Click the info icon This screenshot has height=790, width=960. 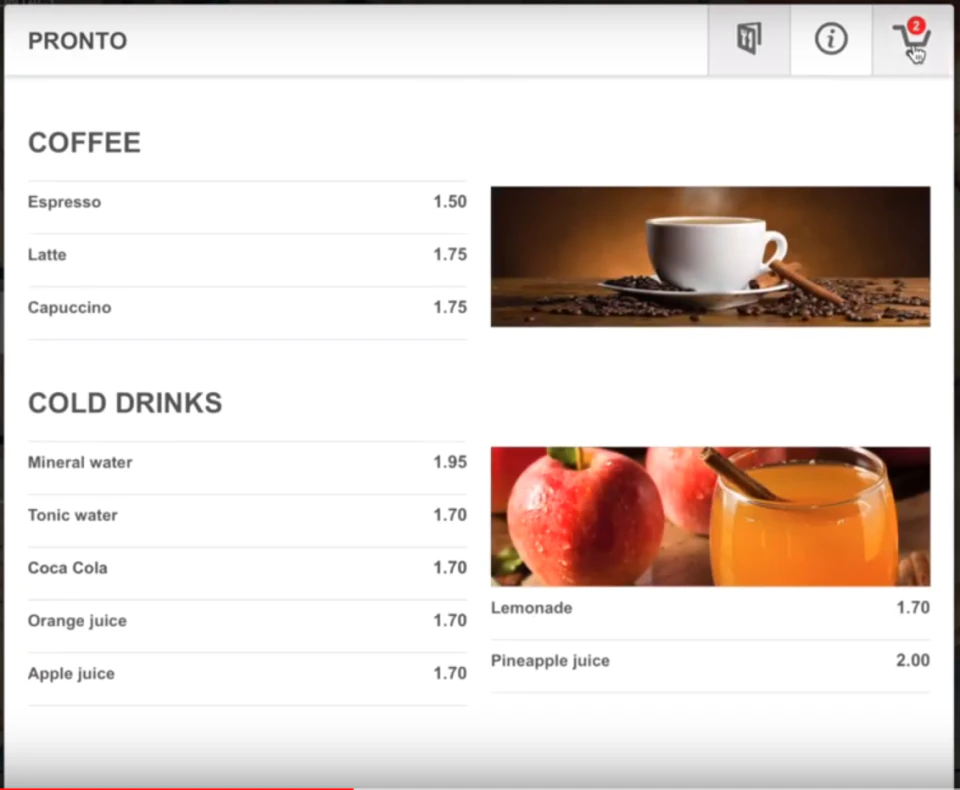(x=830, y=40)
